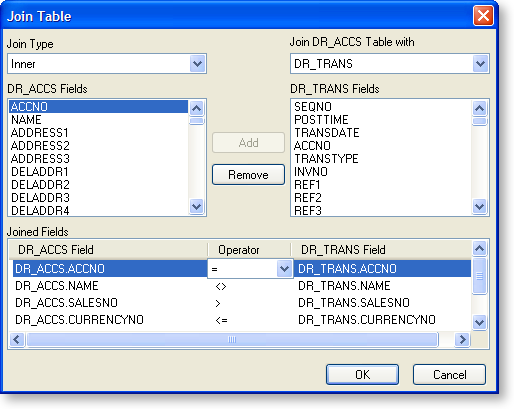Click the Remove button

tap(248, 175)
